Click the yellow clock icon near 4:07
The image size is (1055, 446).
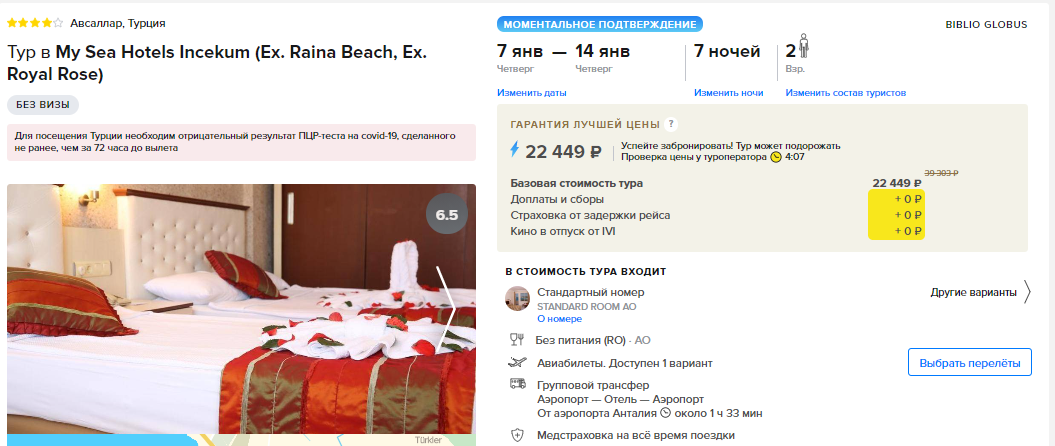(x=776, y=157)
